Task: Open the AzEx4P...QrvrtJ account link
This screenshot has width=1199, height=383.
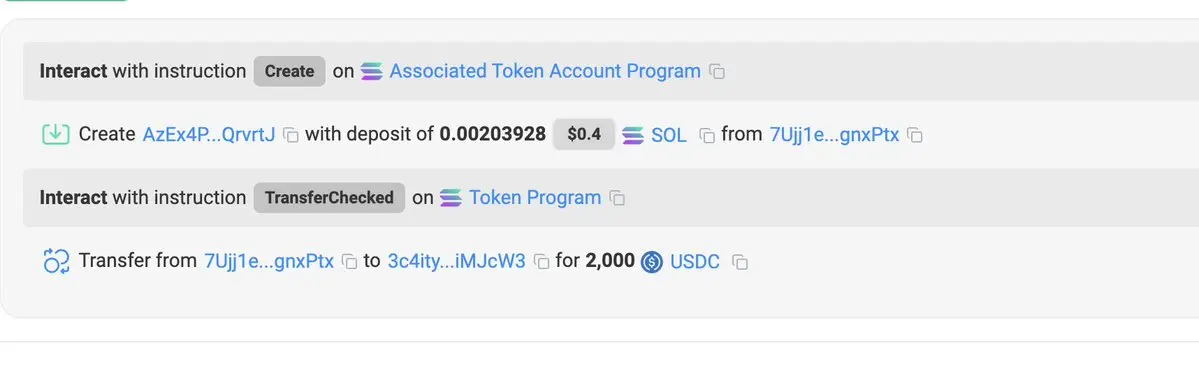Action: tap(209, 135)
